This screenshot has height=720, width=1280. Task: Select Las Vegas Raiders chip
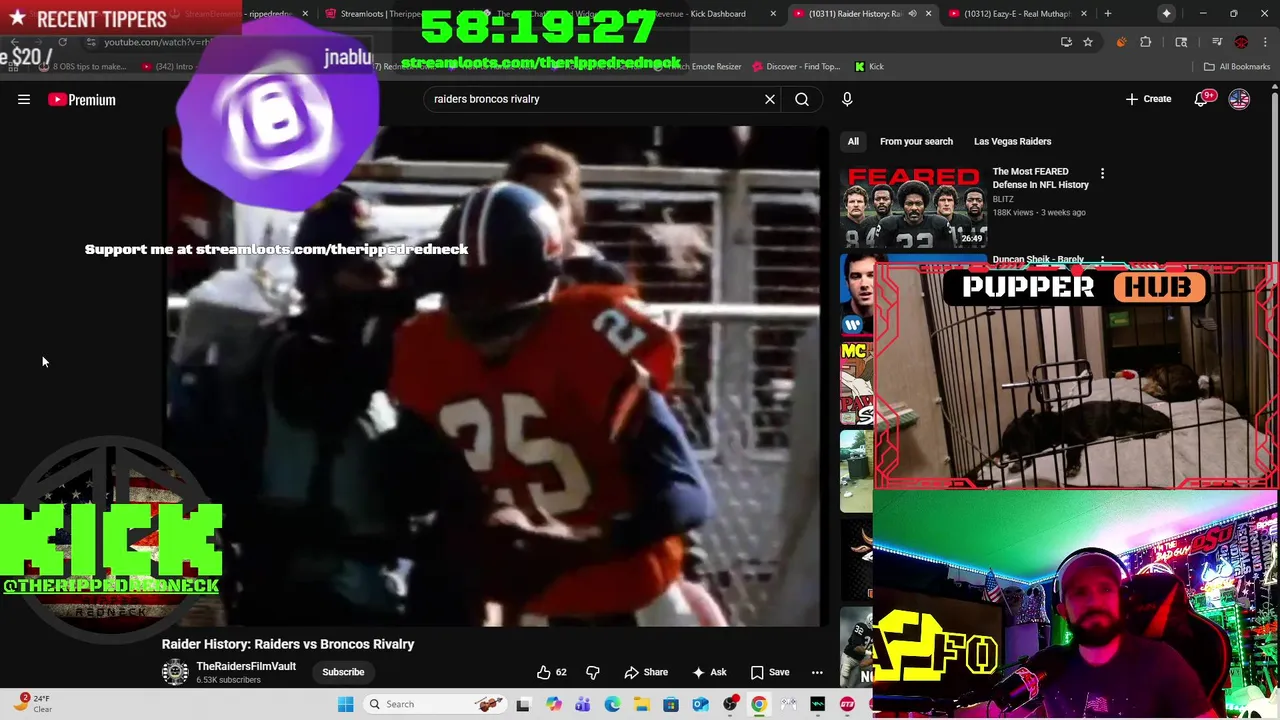1012,141
